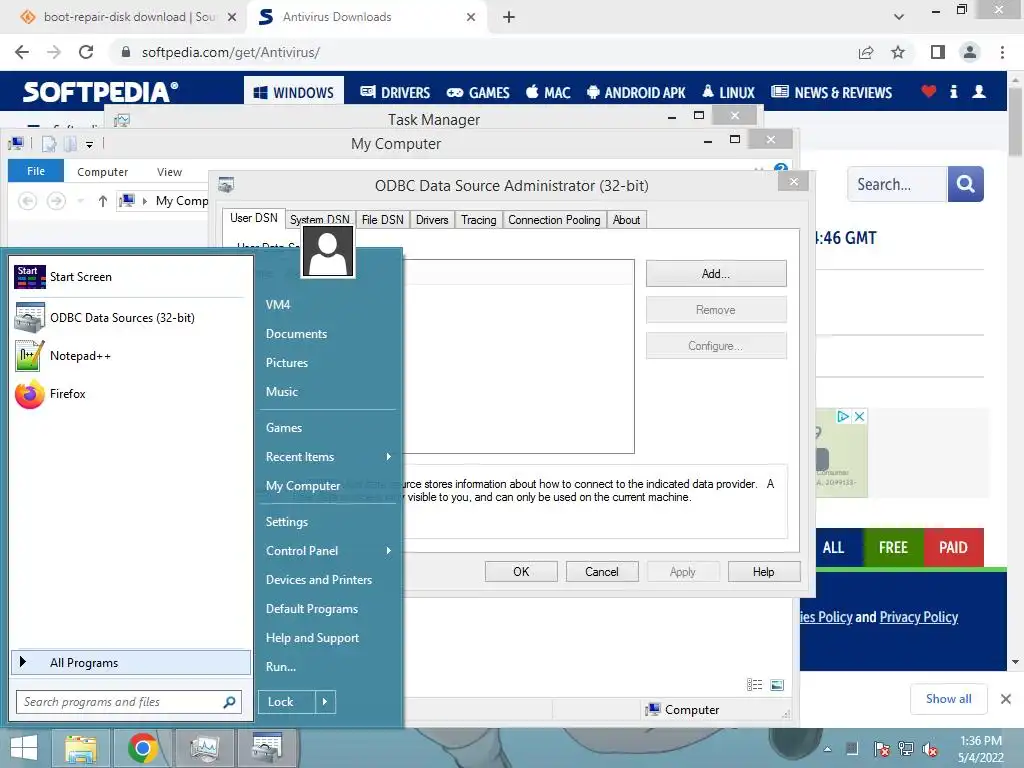
Task: Open quick access toolbar dropdown in My Computer
Action: click(89, 144)
